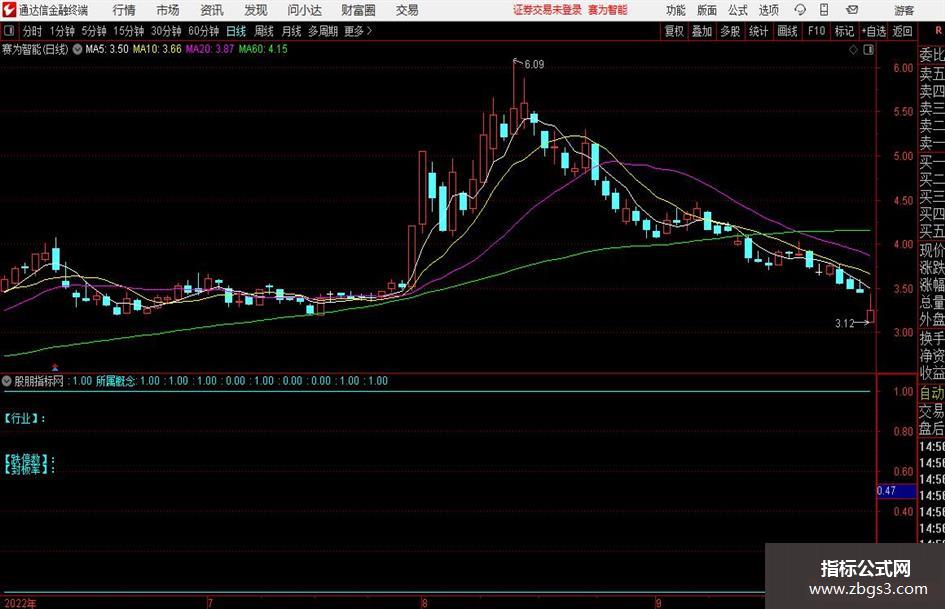Viewport: 945px width, 609px height.
Task: Click the 多股 multi-stock button
Action: click(730, 31)
